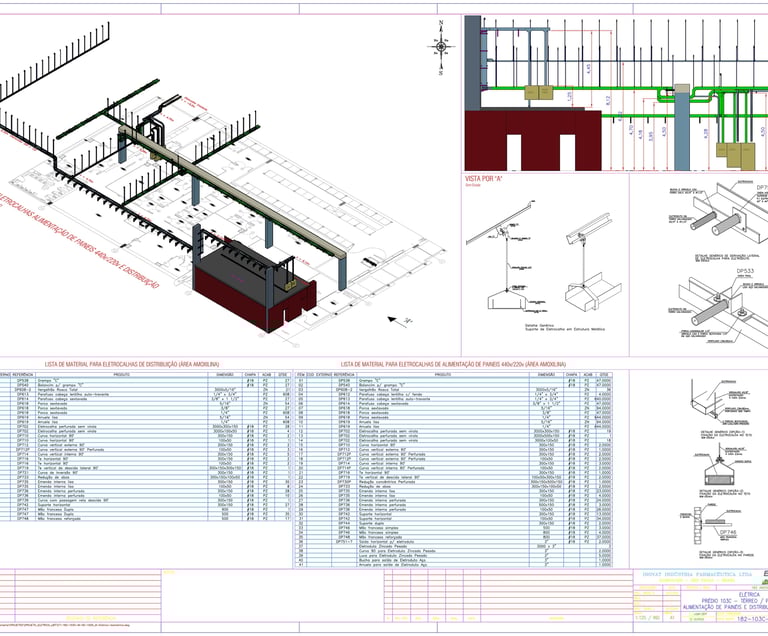Click the "Suporte de Eletrocalha em Estrutura Metálica" caption
Viewport: 768px width, 636px height.
(x=565, y=329)
